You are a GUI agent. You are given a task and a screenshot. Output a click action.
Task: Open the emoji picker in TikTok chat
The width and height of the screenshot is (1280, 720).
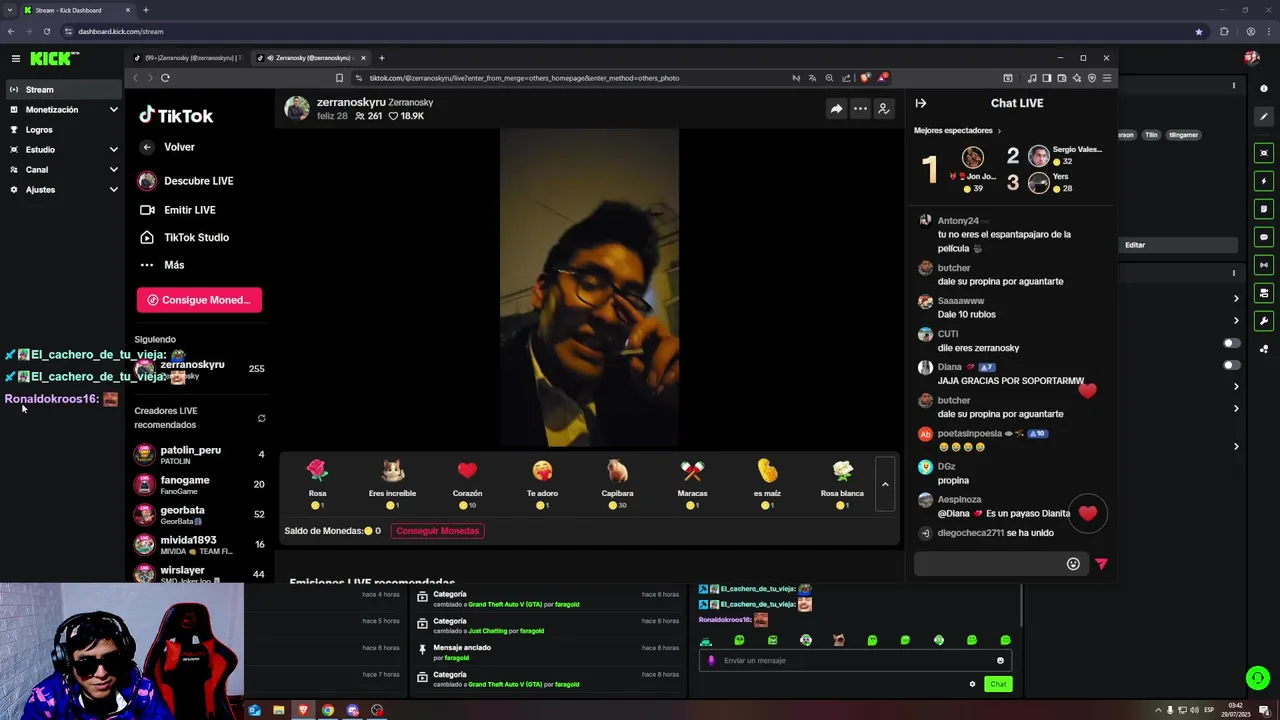click(x=1073, y=564)
